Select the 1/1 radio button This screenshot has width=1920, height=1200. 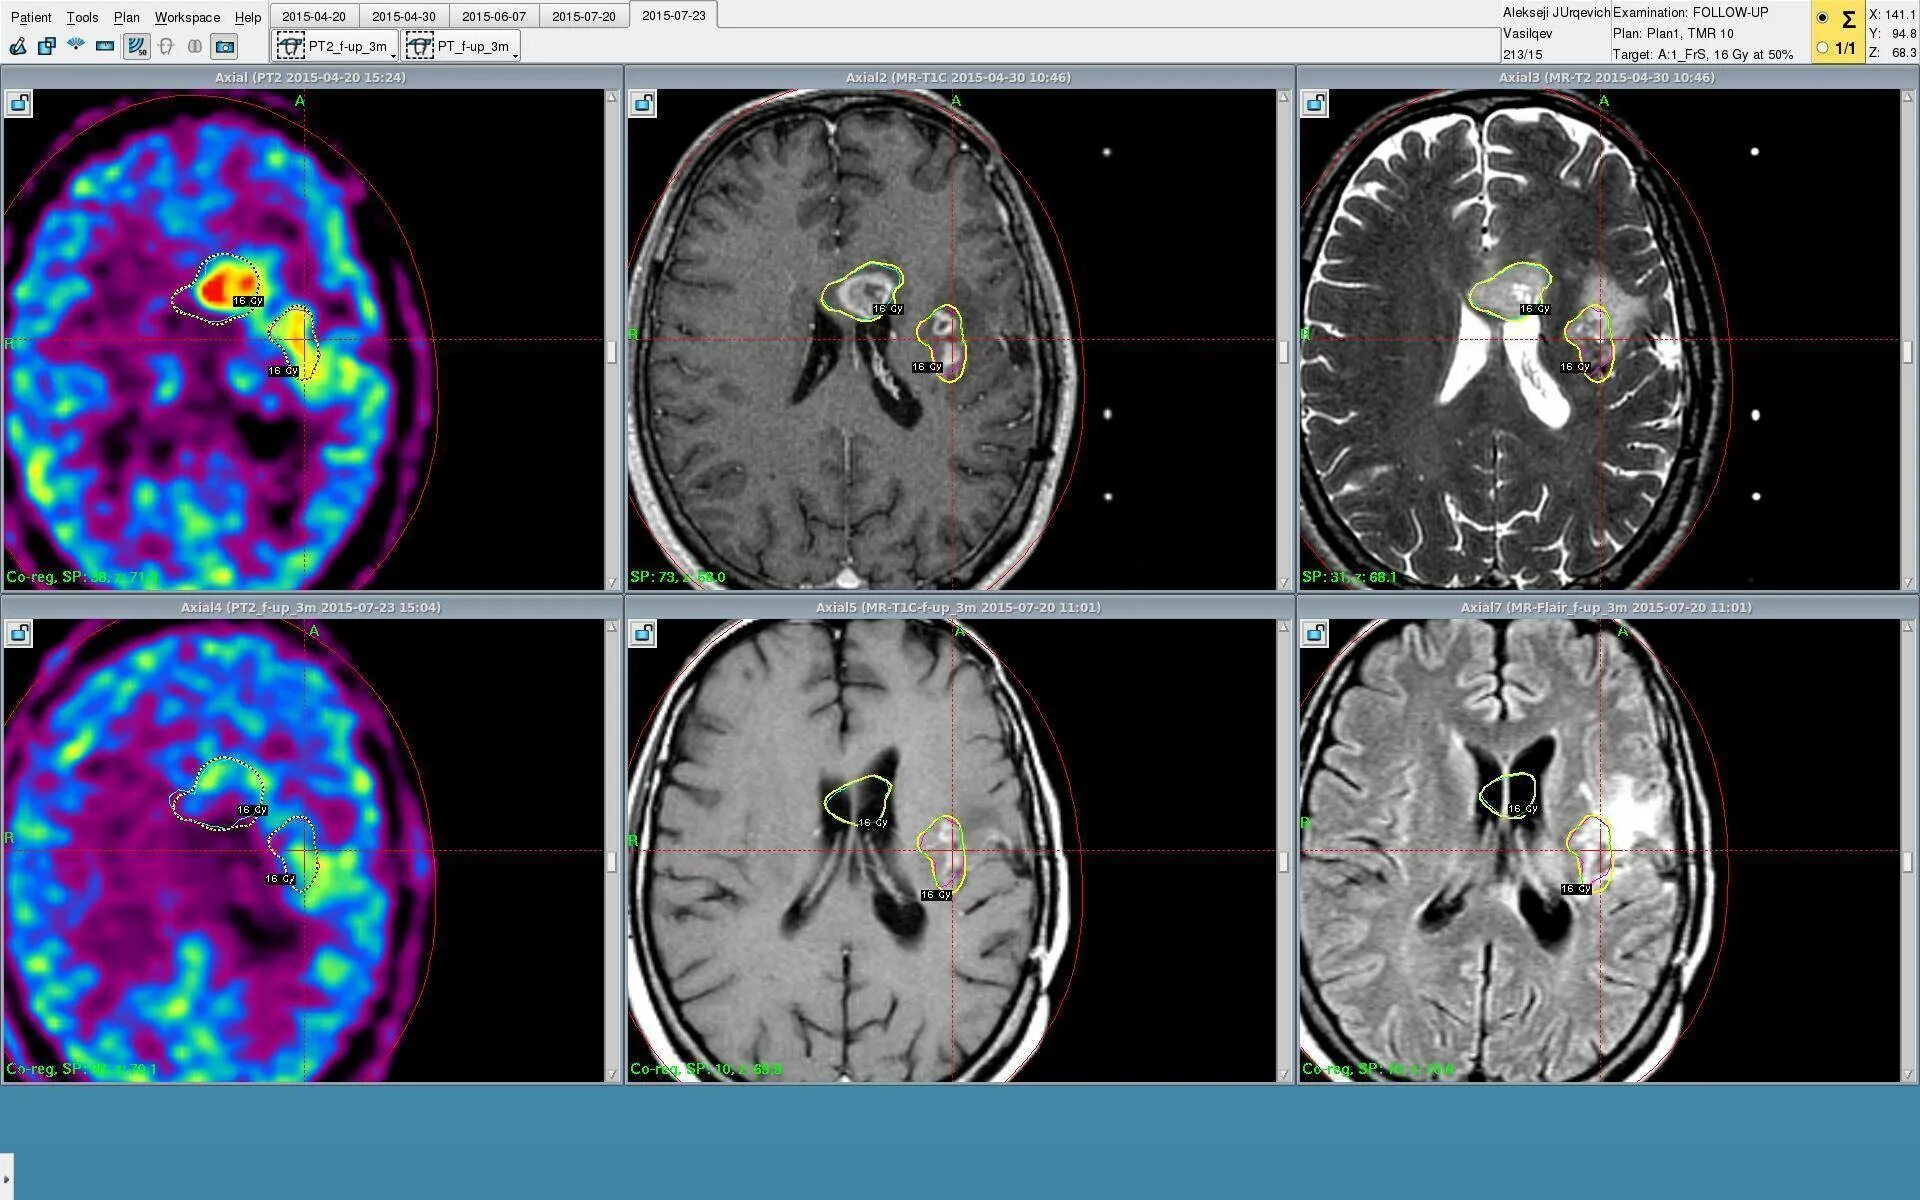tap(1823, 47)
